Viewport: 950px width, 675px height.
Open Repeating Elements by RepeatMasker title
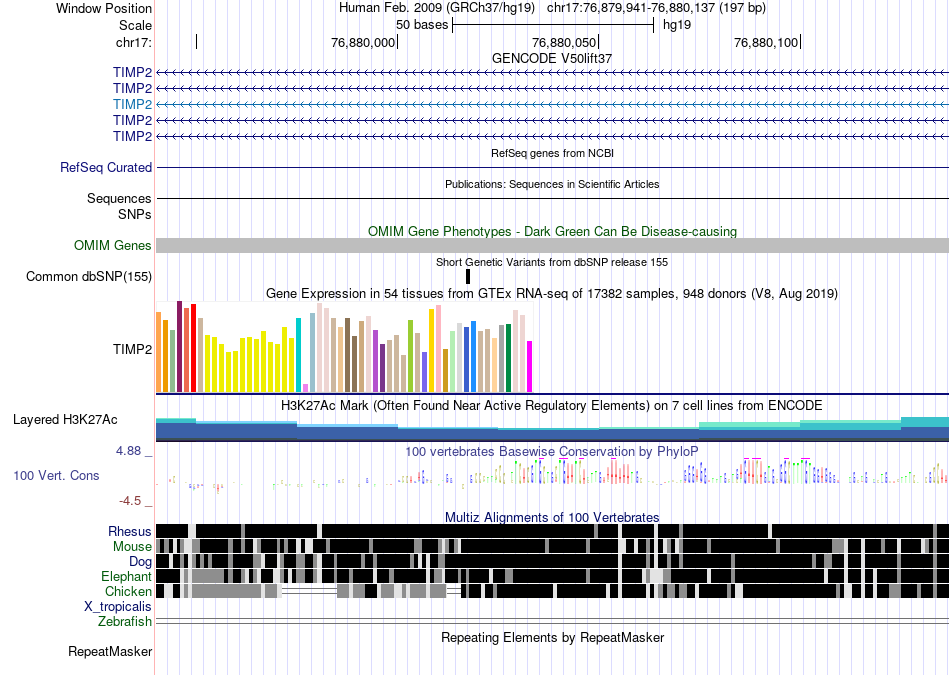pos(552,637)
